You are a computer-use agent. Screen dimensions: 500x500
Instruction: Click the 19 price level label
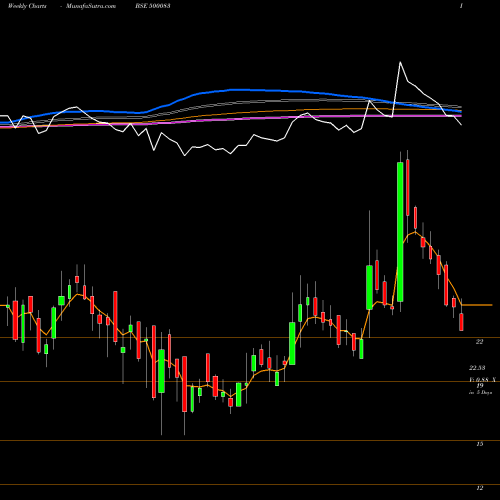pyautogui.click(x=480, y=385)
